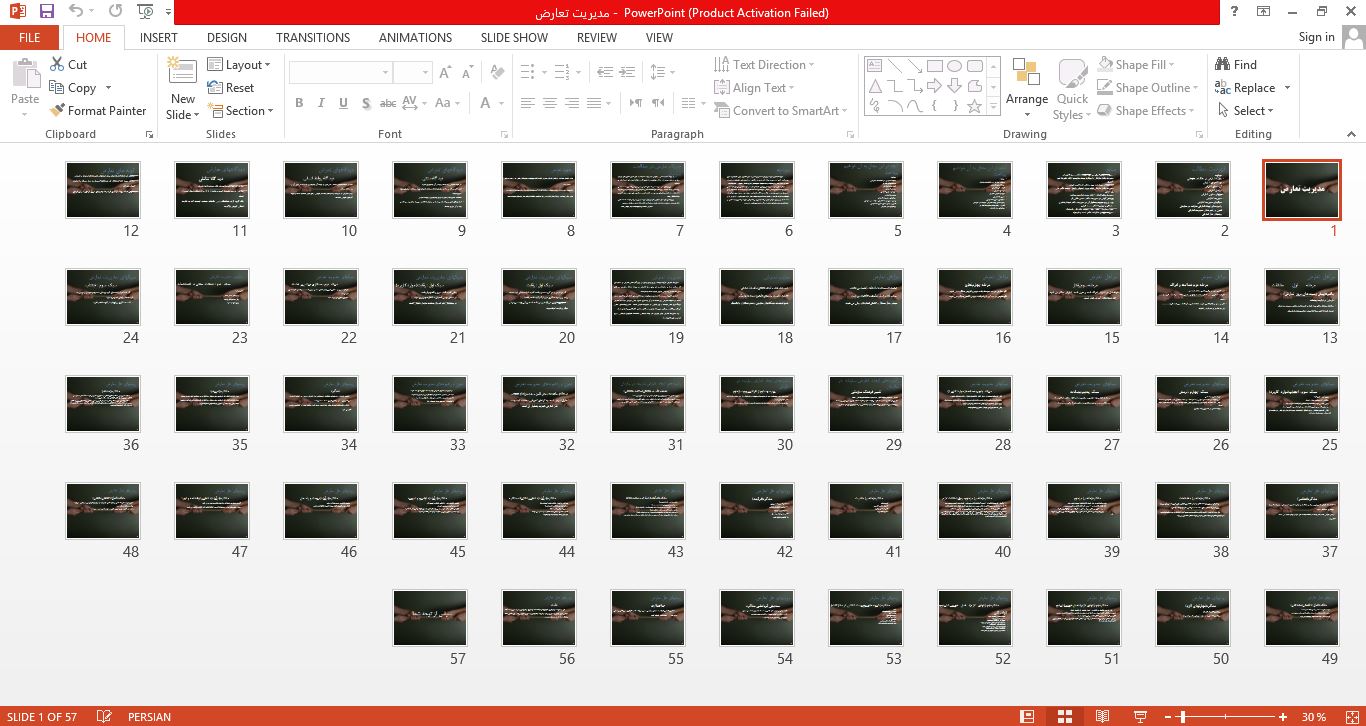Open the Copy dropdown arrow
The height and width of the screenshot is (726, 1366).
point(108,88)
